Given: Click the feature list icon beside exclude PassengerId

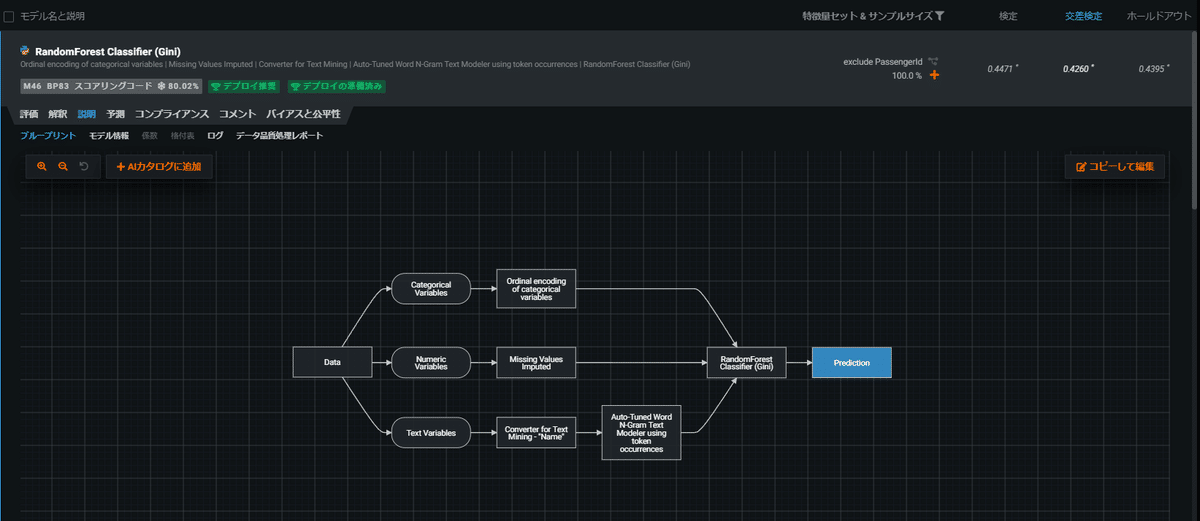Looking at the screenshot, I should coord(934,61).
